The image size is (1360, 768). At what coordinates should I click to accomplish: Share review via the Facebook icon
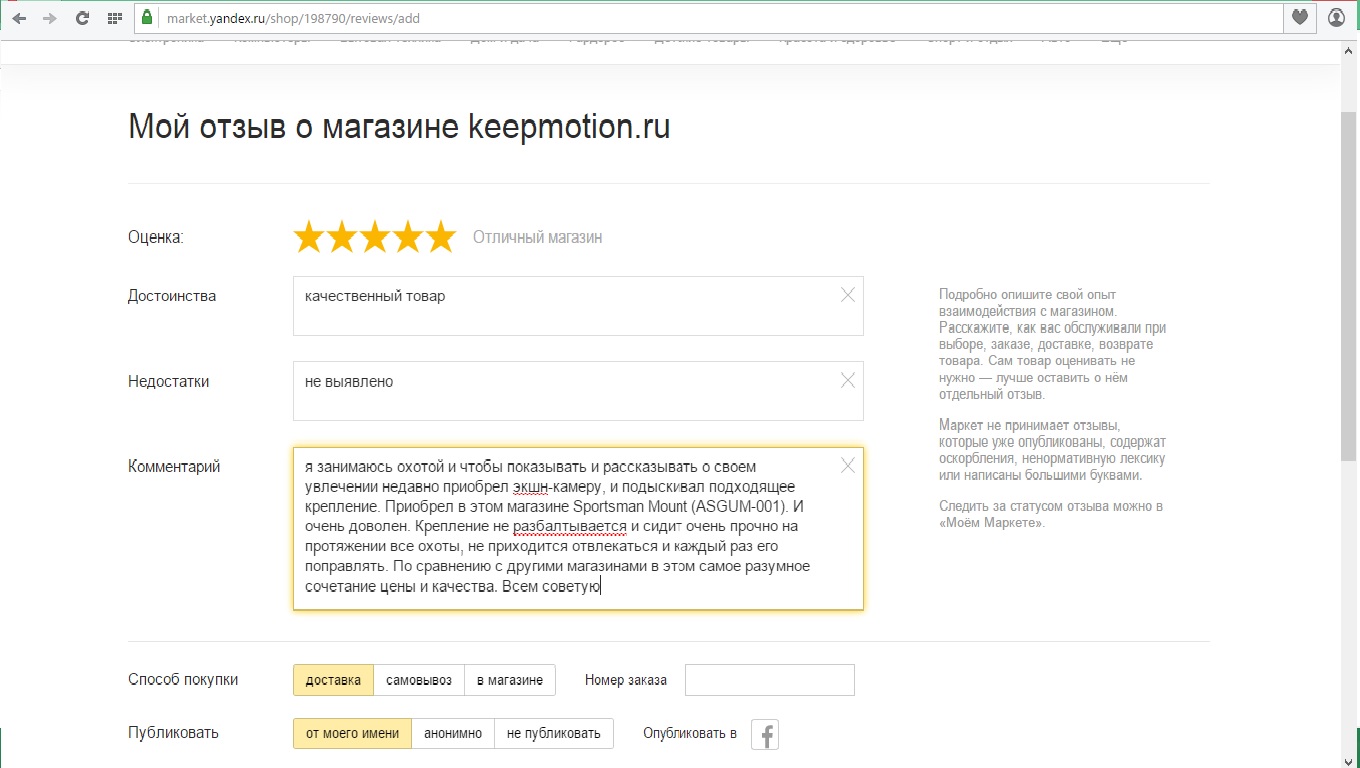[765, 735]
